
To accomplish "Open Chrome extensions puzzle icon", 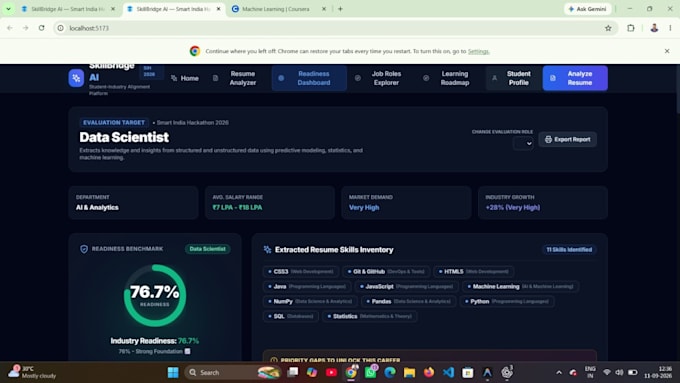I will (x=631, y=28).
